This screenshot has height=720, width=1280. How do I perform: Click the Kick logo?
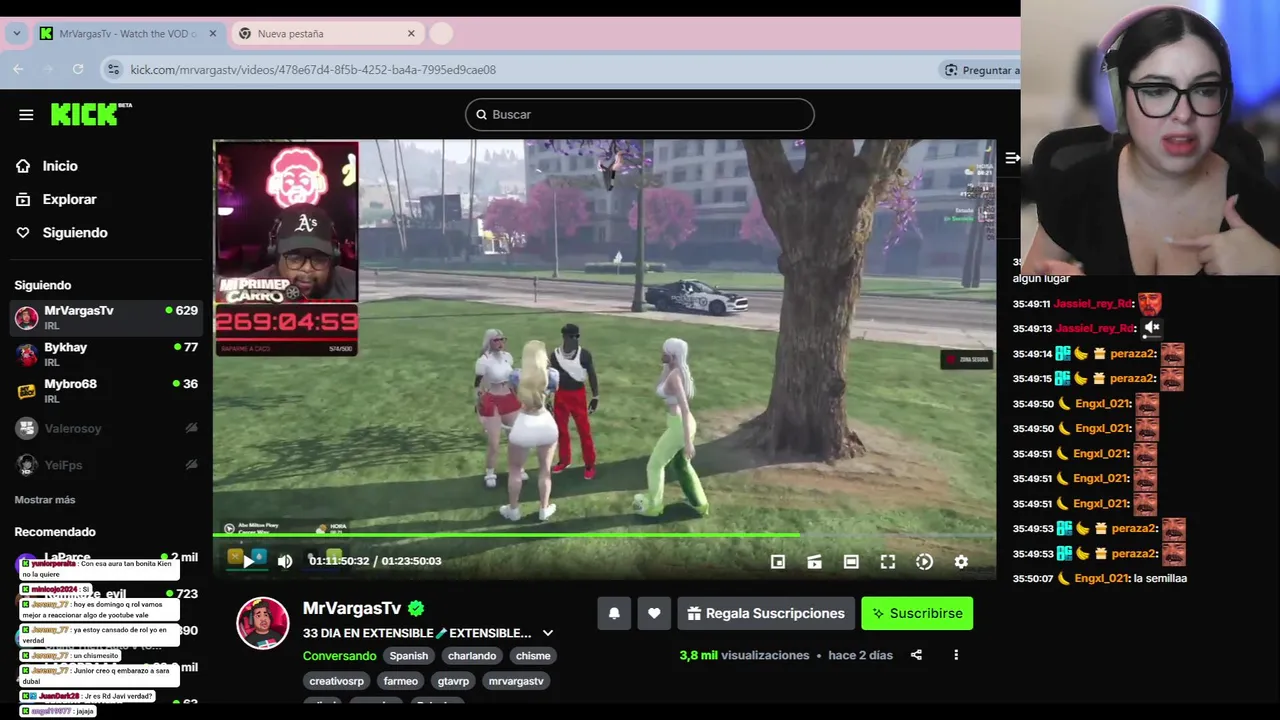click(91, 114)
